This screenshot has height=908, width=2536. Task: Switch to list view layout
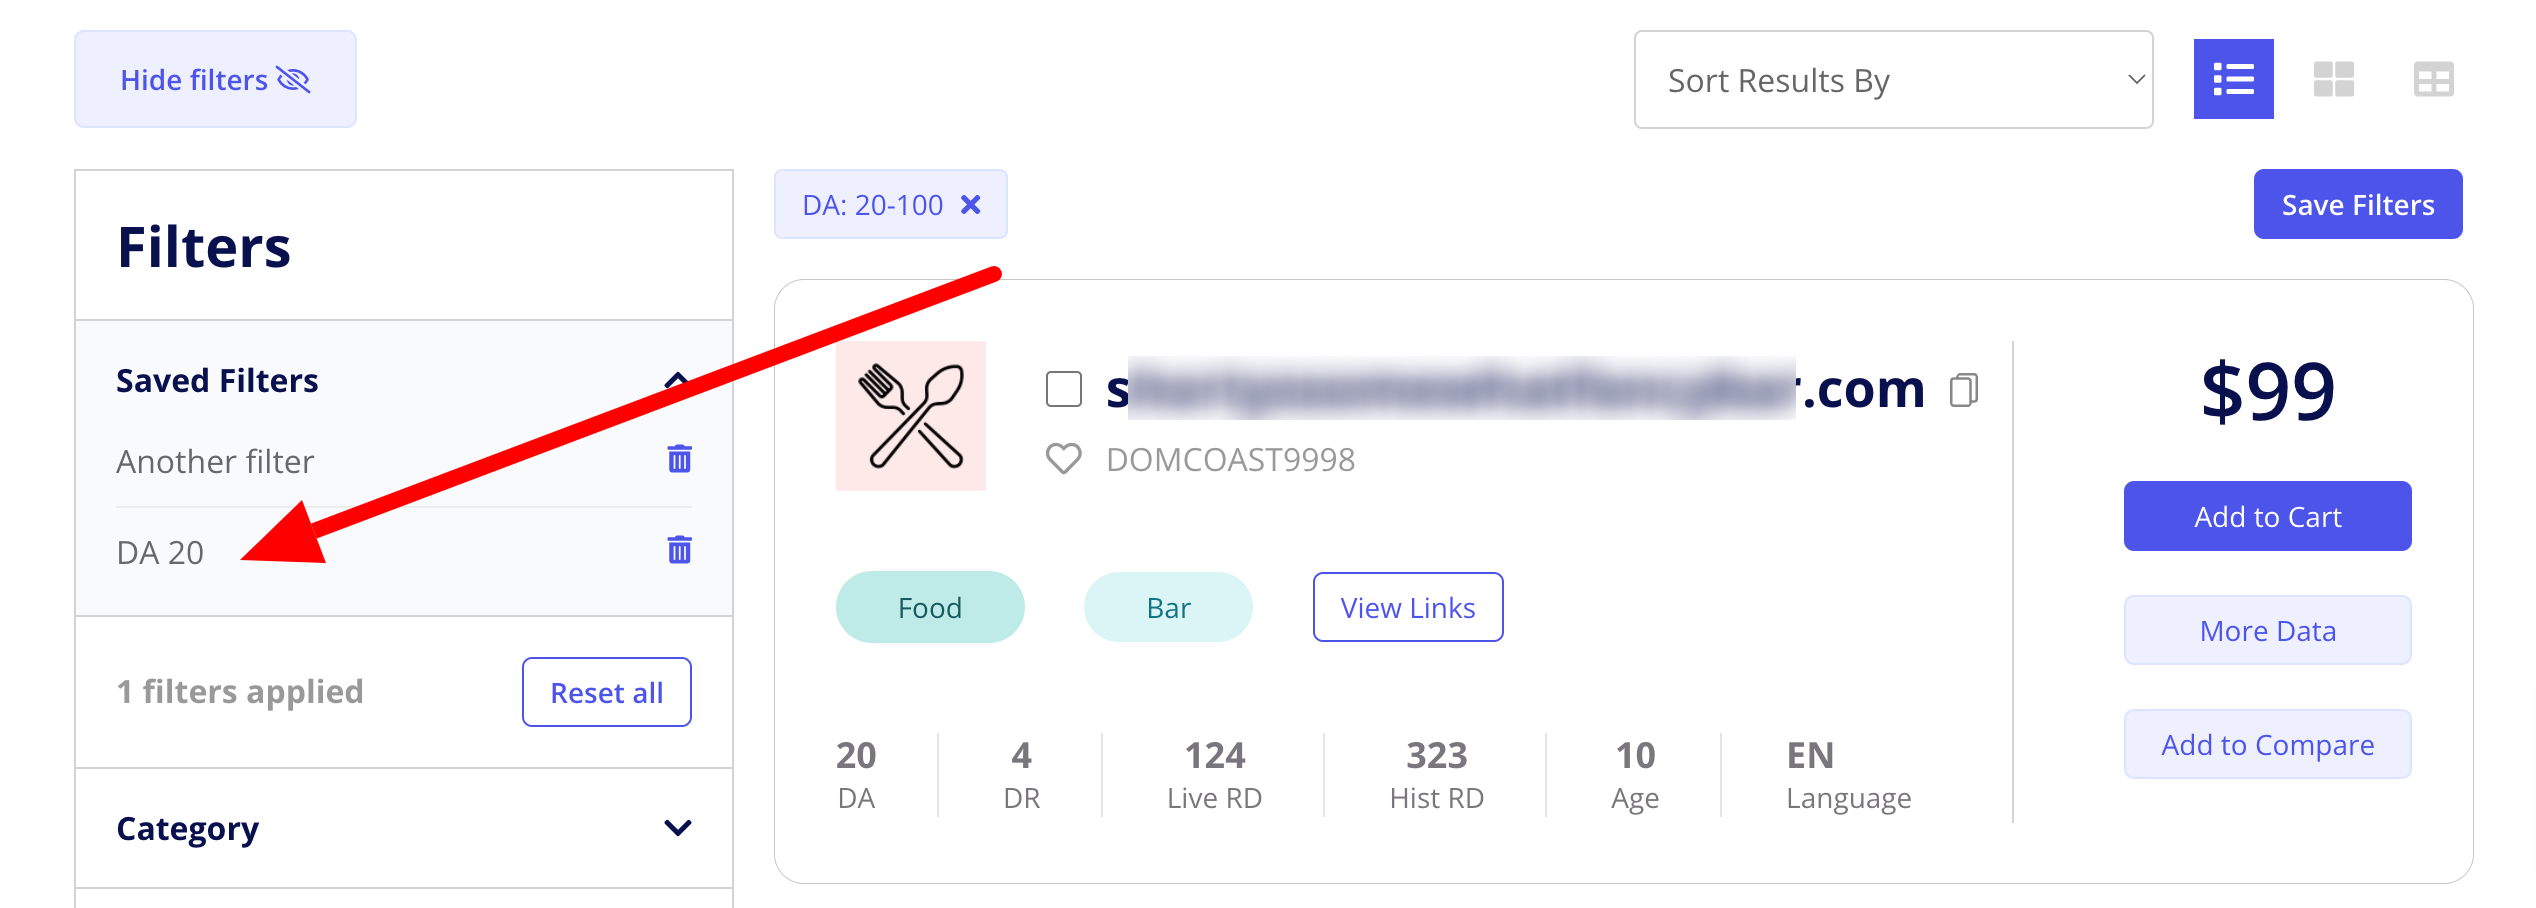coord(2233,79)
